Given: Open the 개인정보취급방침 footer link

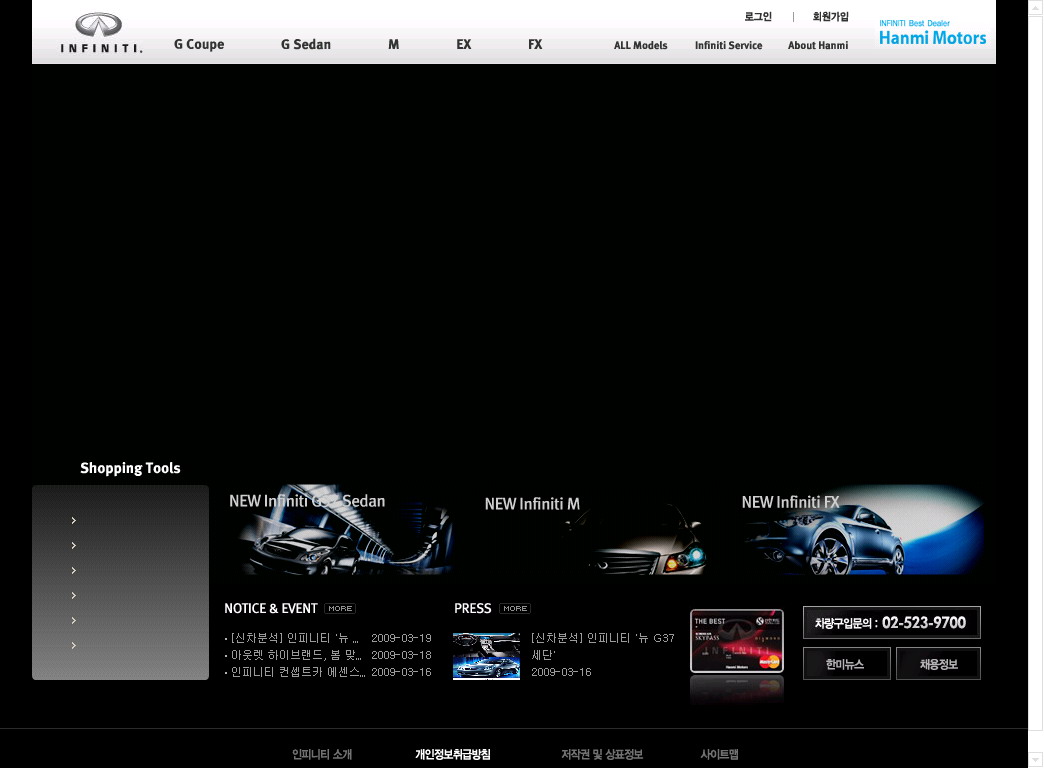Looking at the screenshot, I should [x=453, y=755].
